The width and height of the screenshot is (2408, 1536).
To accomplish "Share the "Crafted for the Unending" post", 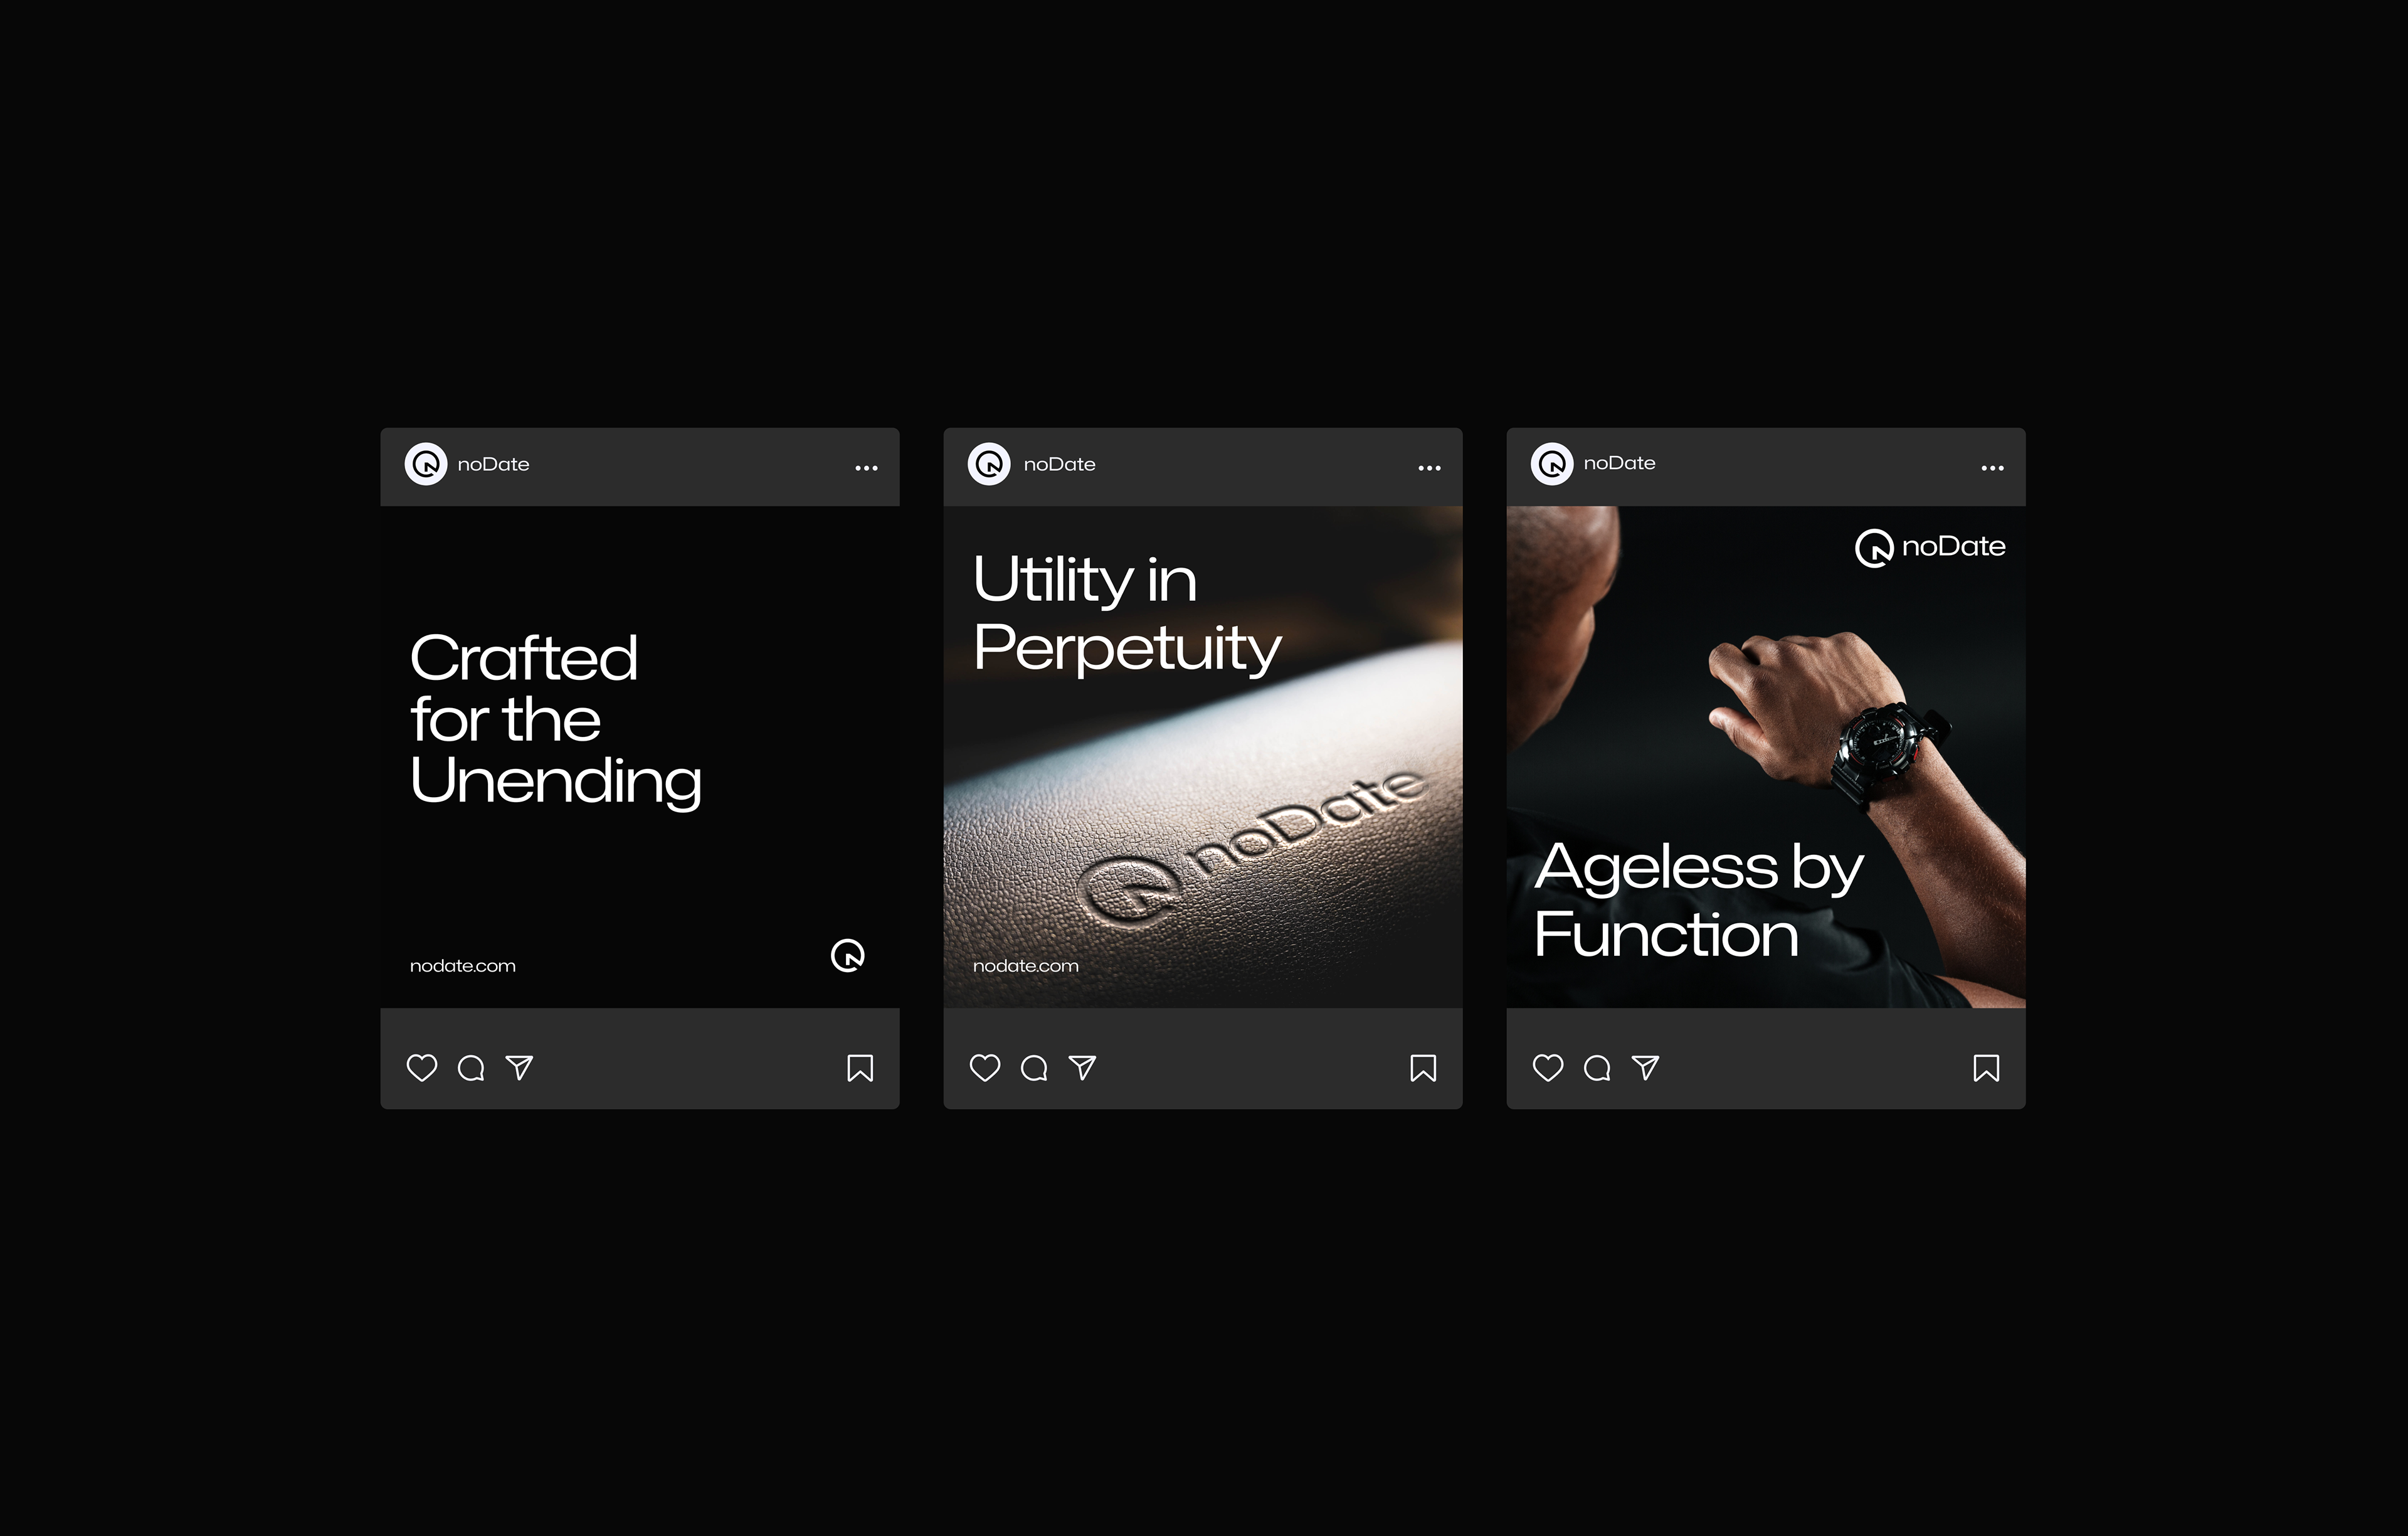I will click(x=519, y=1068).
